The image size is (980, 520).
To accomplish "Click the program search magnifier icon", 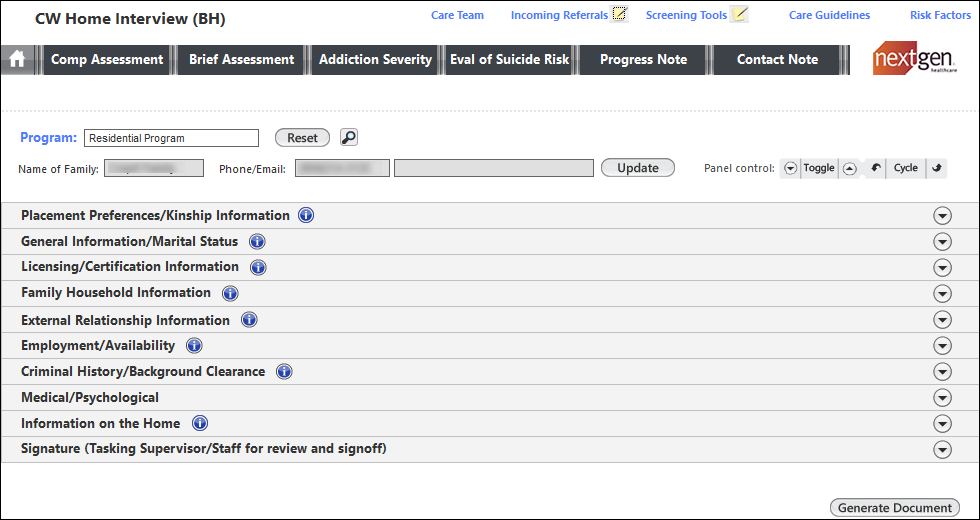I will [349, 138].
